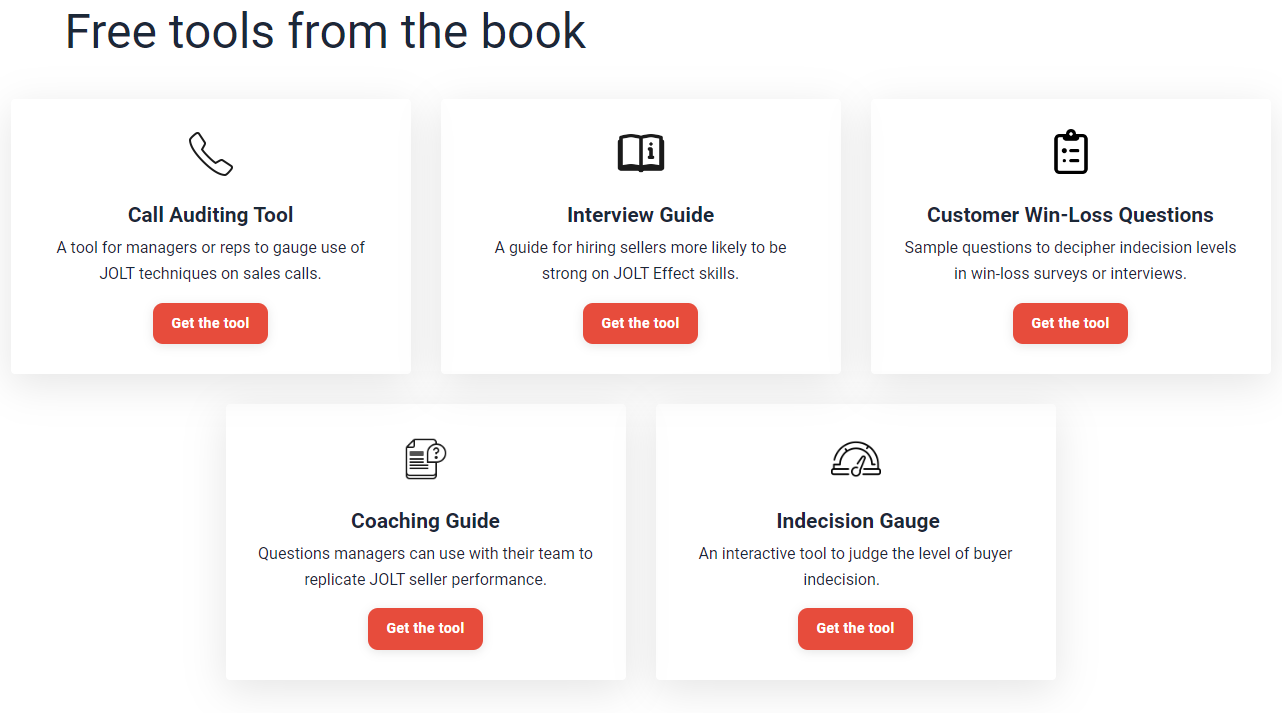This screenshot has height=713, width=1282.
Task: Click the Call Auditing Tool description text
Action: (x=210, y=259)
